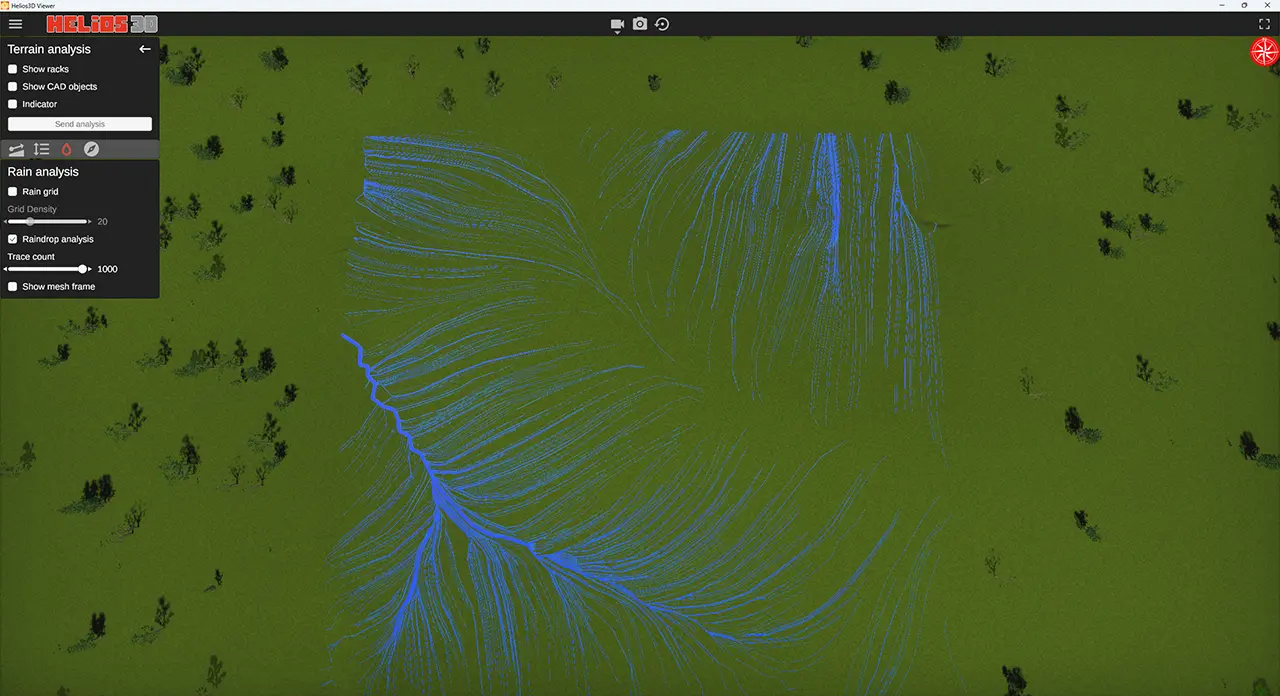Turn on the Rain grid checkbox
The image size is (1280, 696).
coord(13,192)
